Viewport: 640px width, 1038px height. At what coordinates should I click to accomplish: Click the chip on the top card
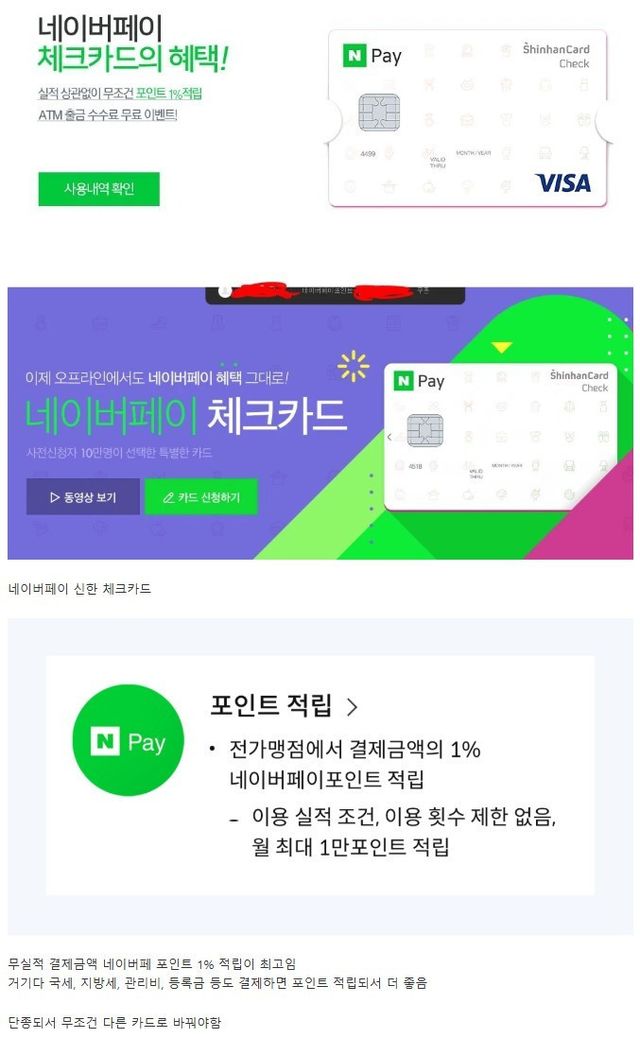(x=379, y=112)
